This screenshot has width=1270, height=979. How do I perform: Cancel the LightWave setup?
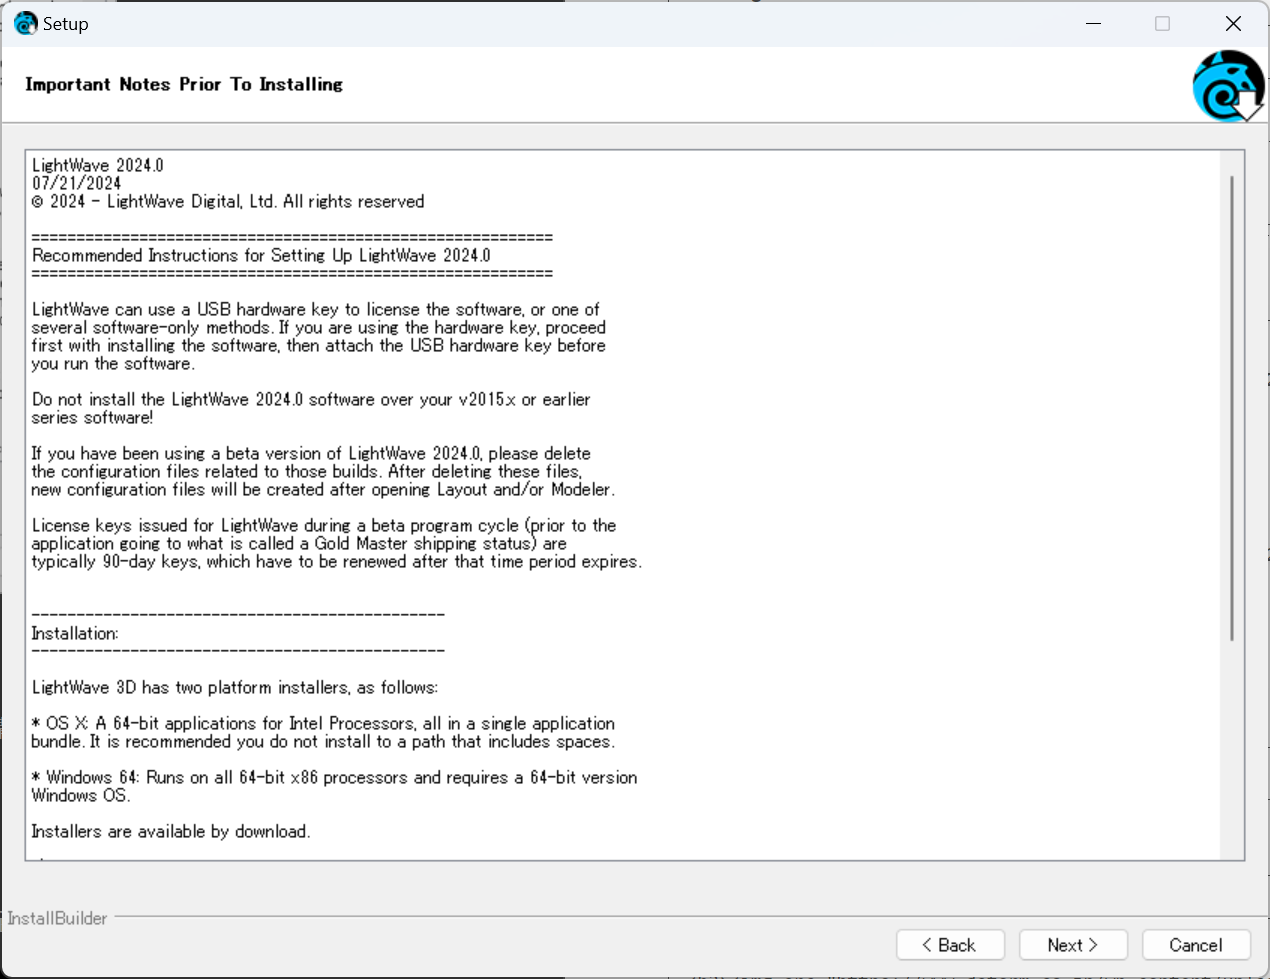pos(1196,945)
